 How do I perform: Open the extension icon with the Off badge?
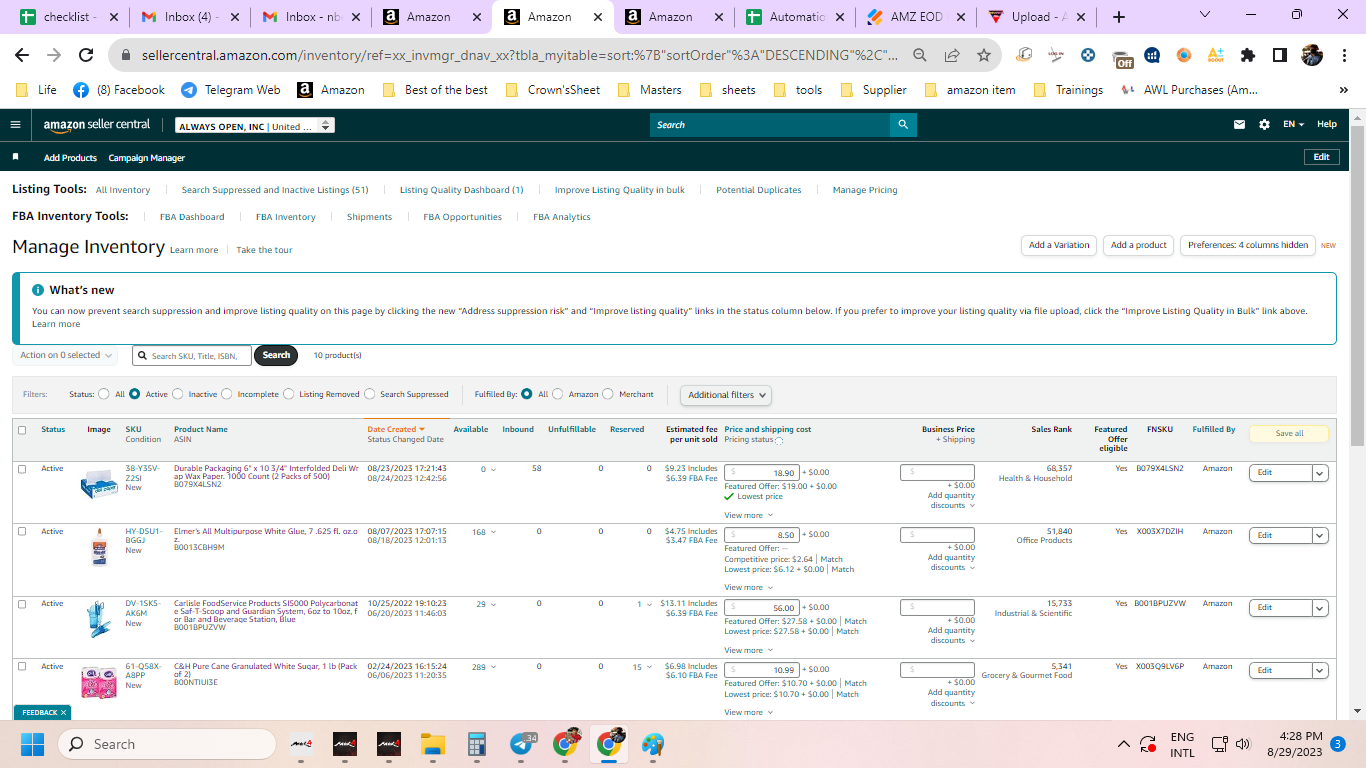coord(1123,57)
